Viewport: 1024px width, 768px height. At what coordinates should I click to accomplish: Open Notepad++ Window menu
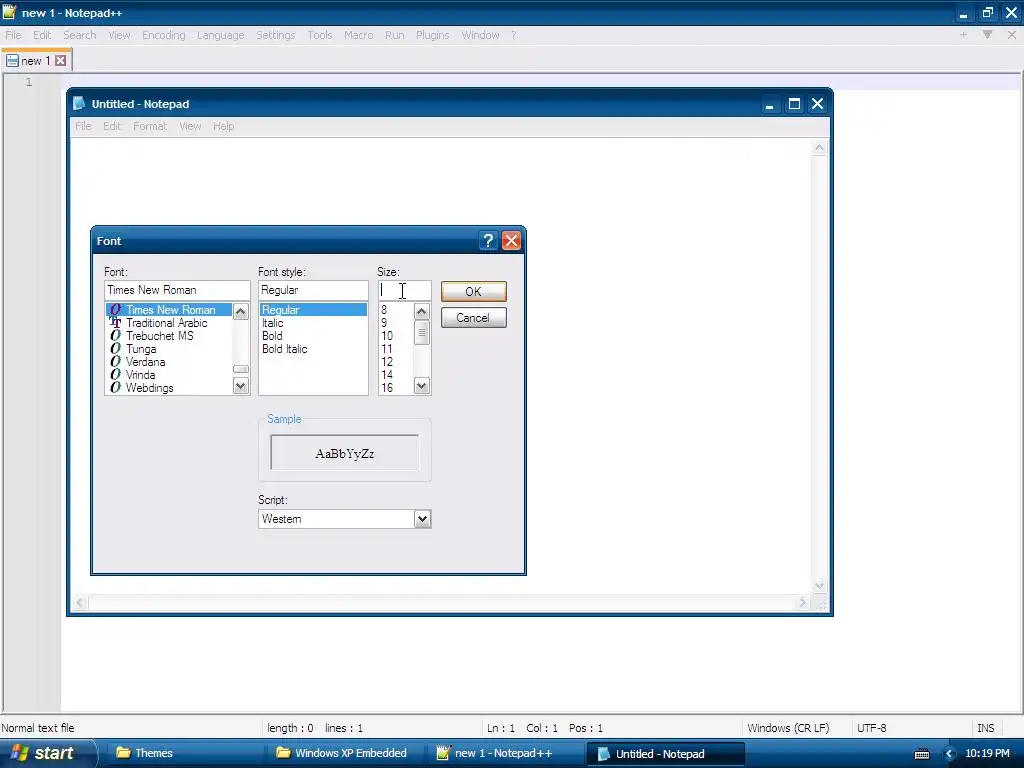point(480,35)
